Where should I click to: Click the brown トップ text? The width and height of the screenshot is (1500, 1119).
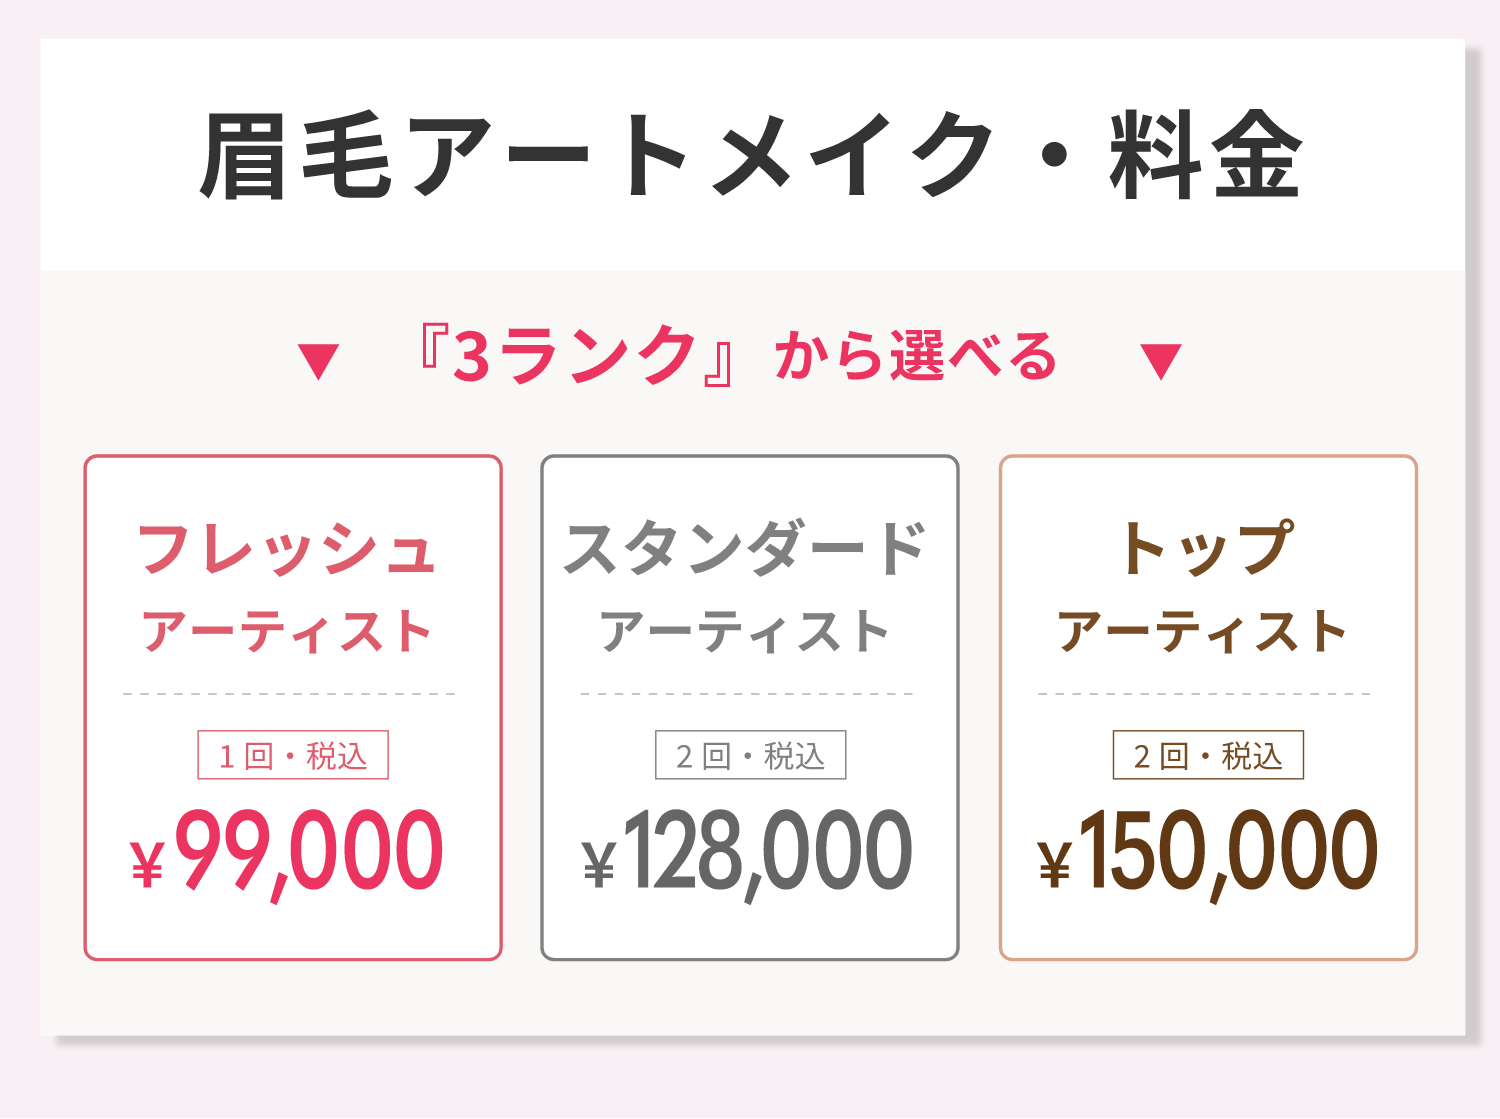pyautogui.click(x=1207, y=548)
